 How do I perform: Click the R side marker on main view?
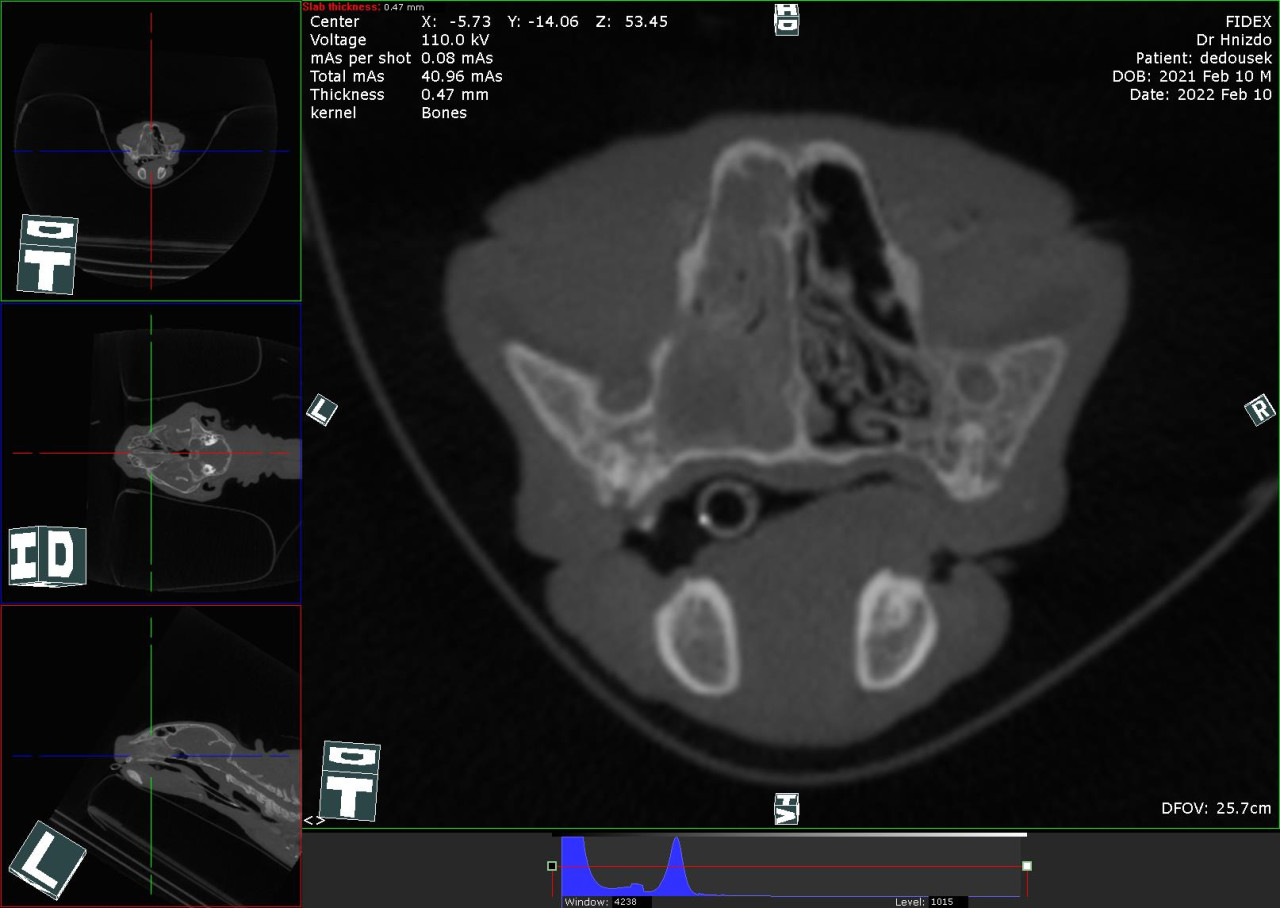tap(1260, 409)
